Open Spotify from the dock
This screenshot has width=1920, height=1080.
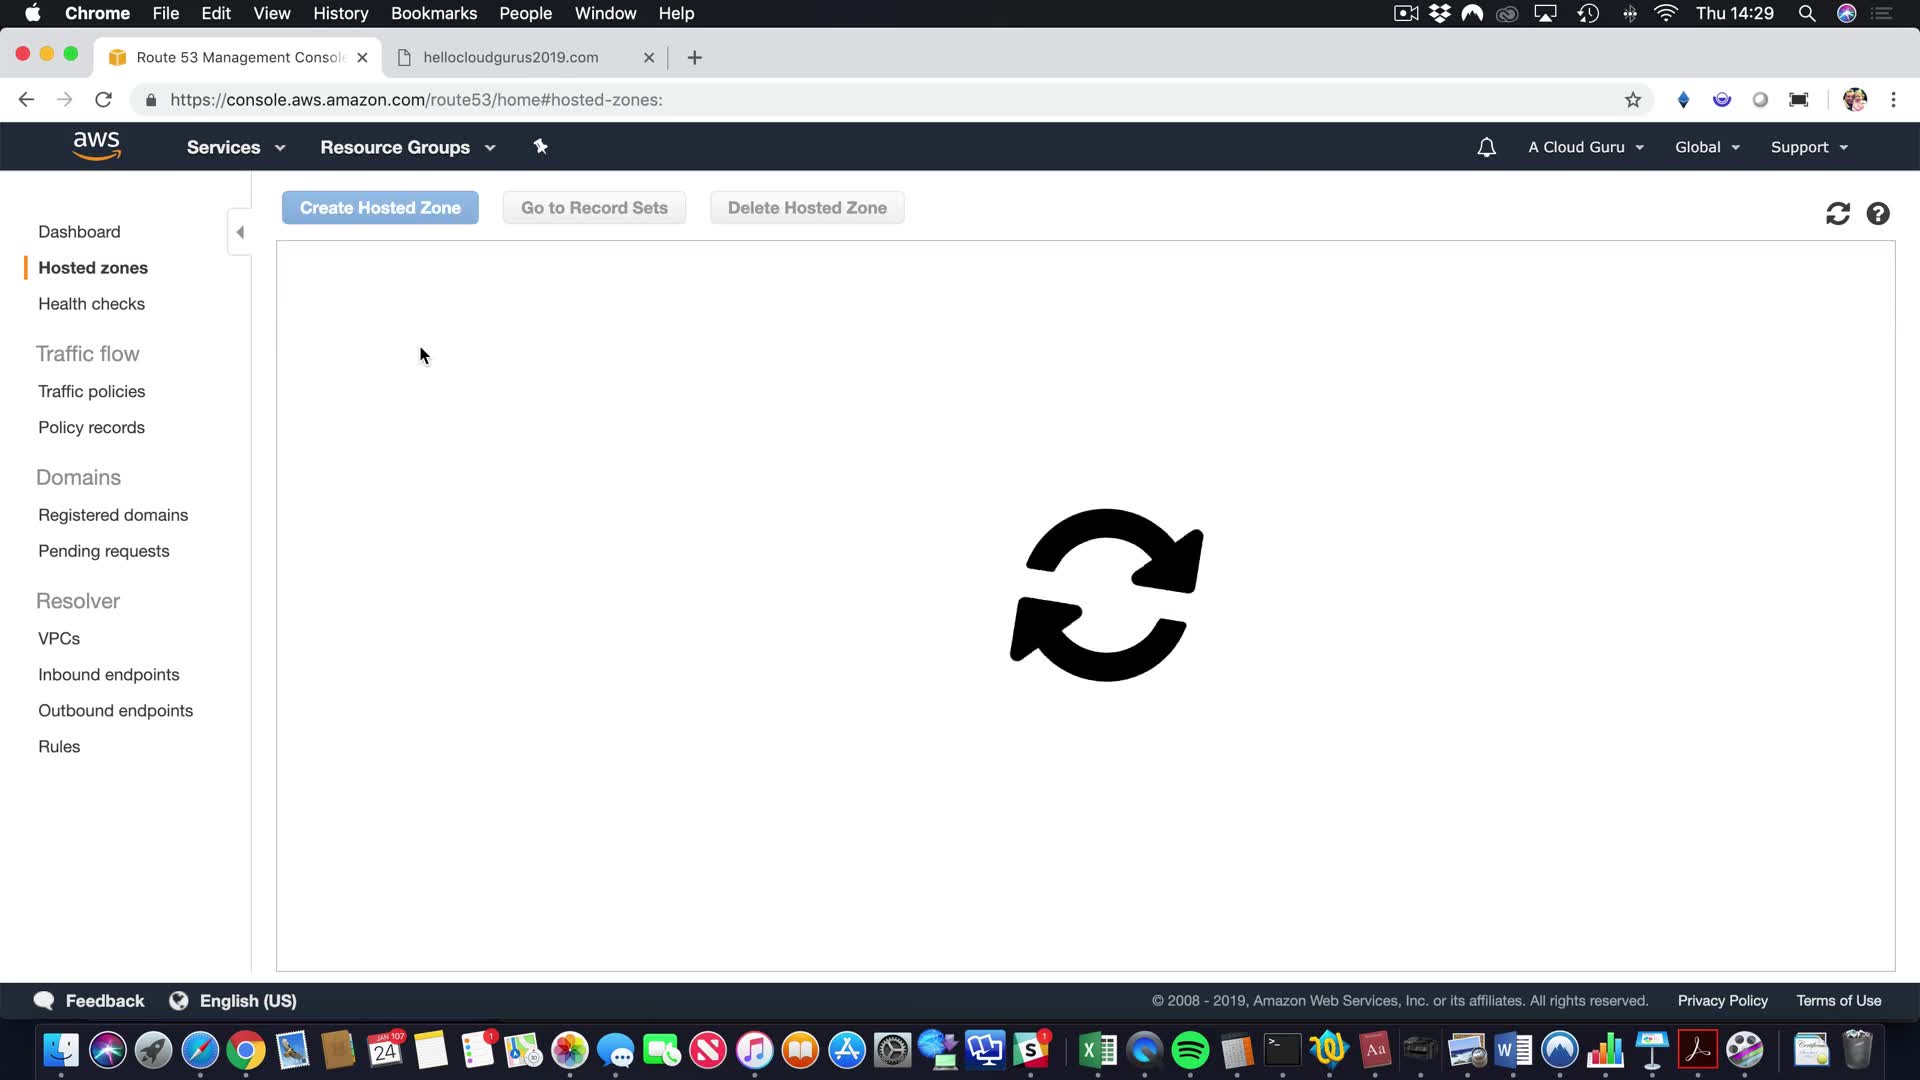coord(1190,1050)
